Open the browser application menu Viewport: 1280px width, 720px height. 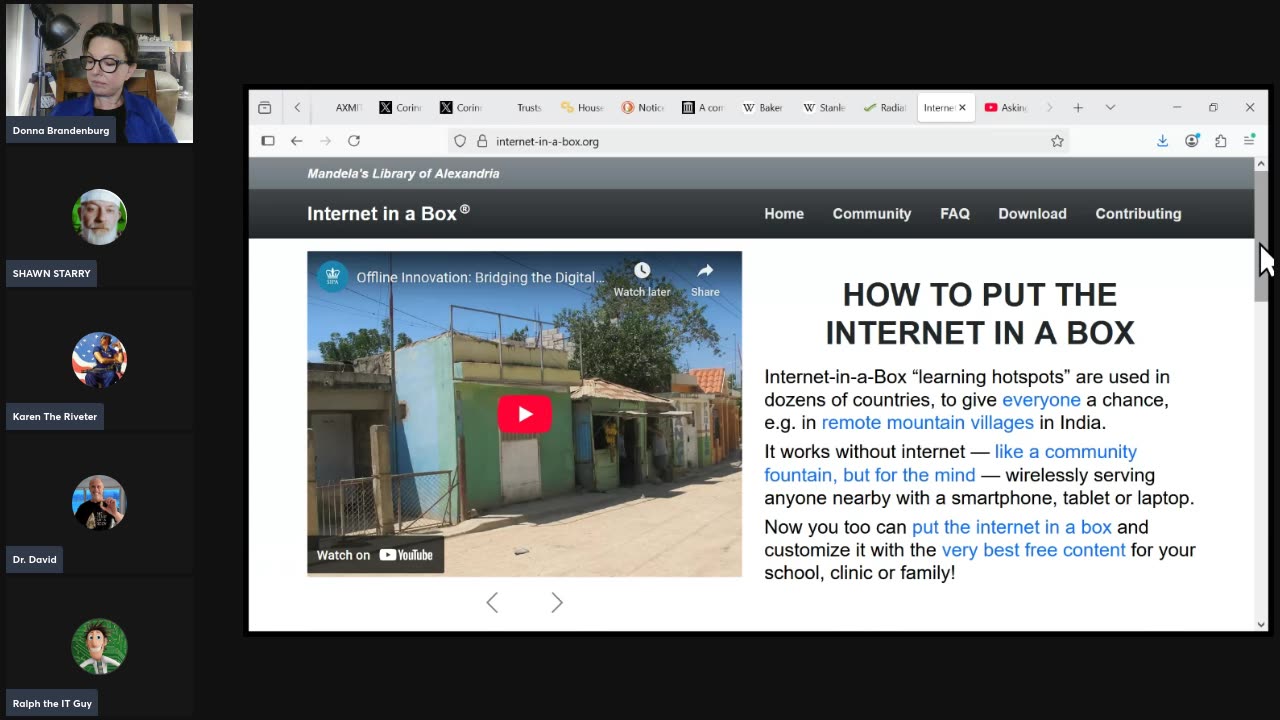[x=1249, y=141]
